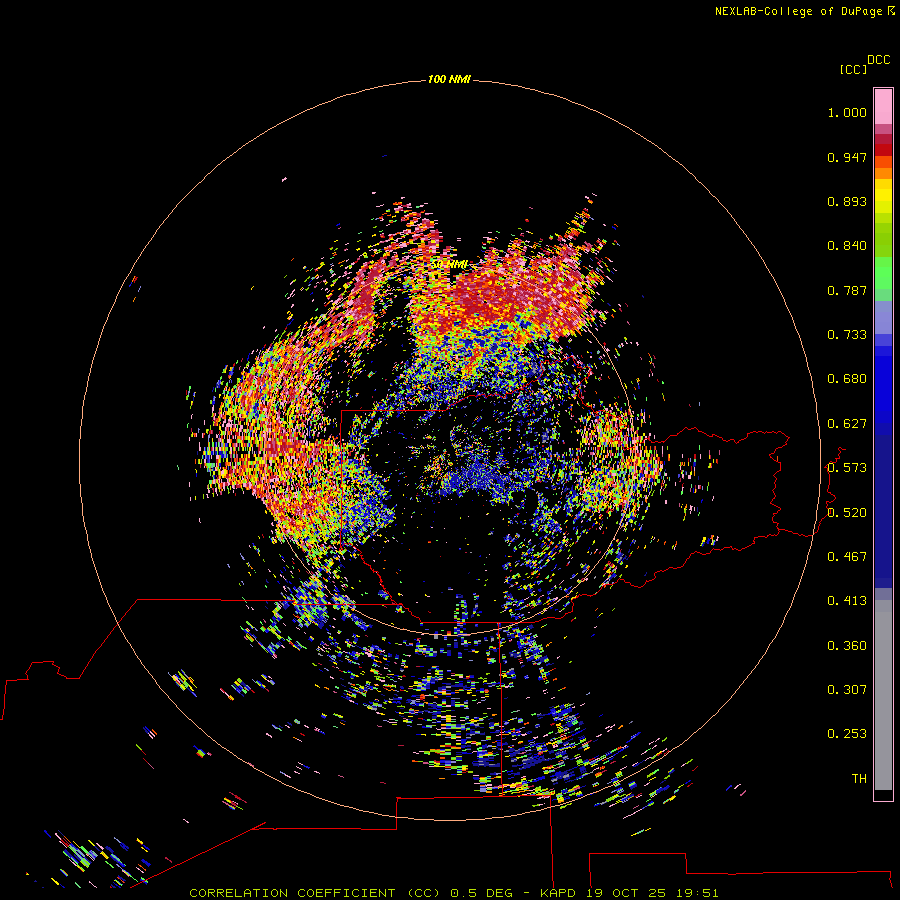The image size is (900, 900).
Task: Select the 1.000 scale value
Action: 847,112
